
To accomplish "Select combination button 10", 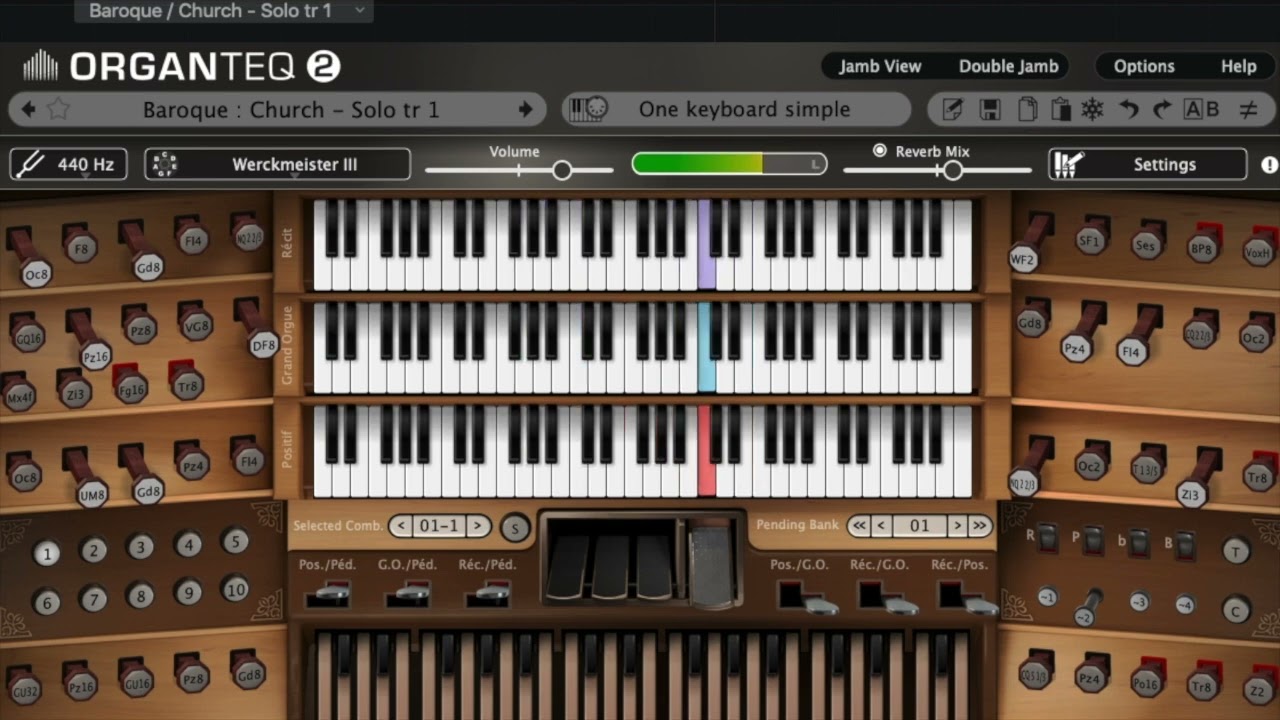I will click(235, 589).
